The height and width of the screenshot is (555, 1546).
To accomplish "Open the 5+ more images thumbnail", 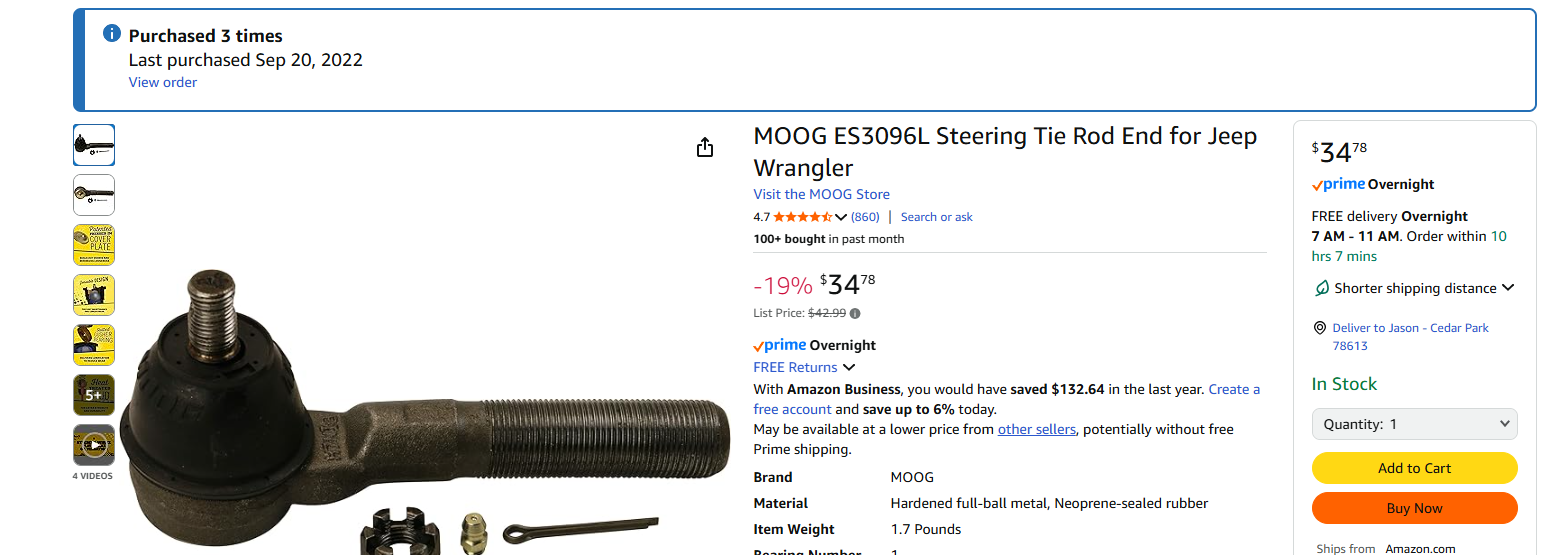I will (94, 395).
